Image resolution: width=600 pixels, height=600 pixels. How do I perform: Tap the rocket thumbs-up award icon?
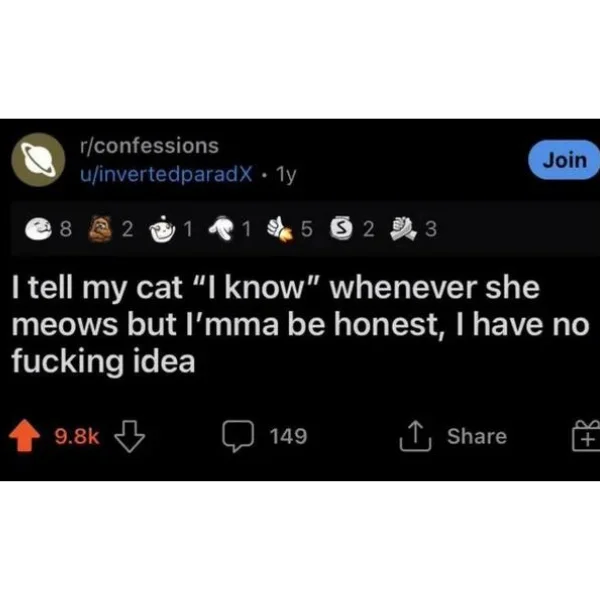280,229
